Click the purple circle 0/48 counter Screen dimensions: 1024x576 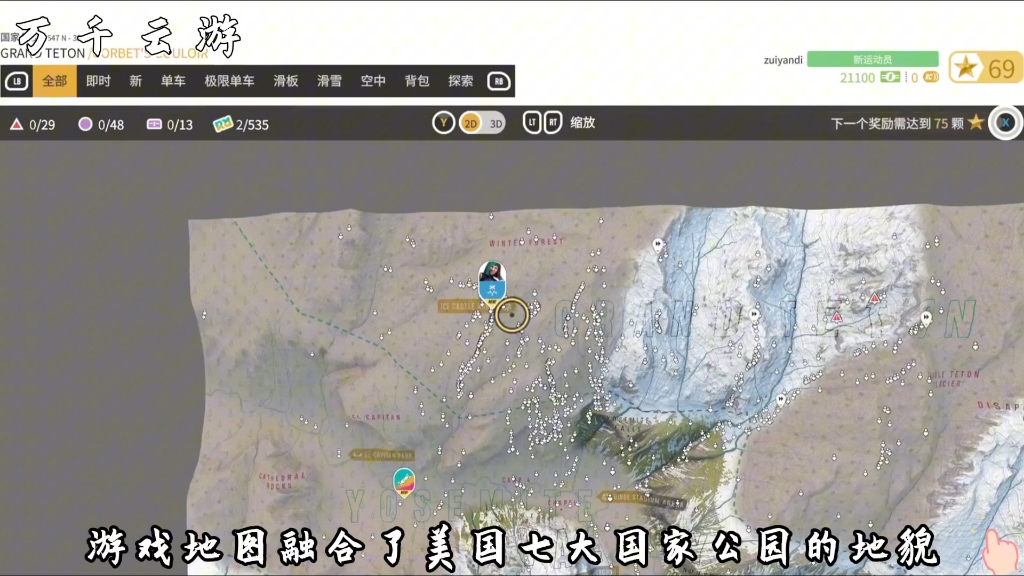(101, 124)
